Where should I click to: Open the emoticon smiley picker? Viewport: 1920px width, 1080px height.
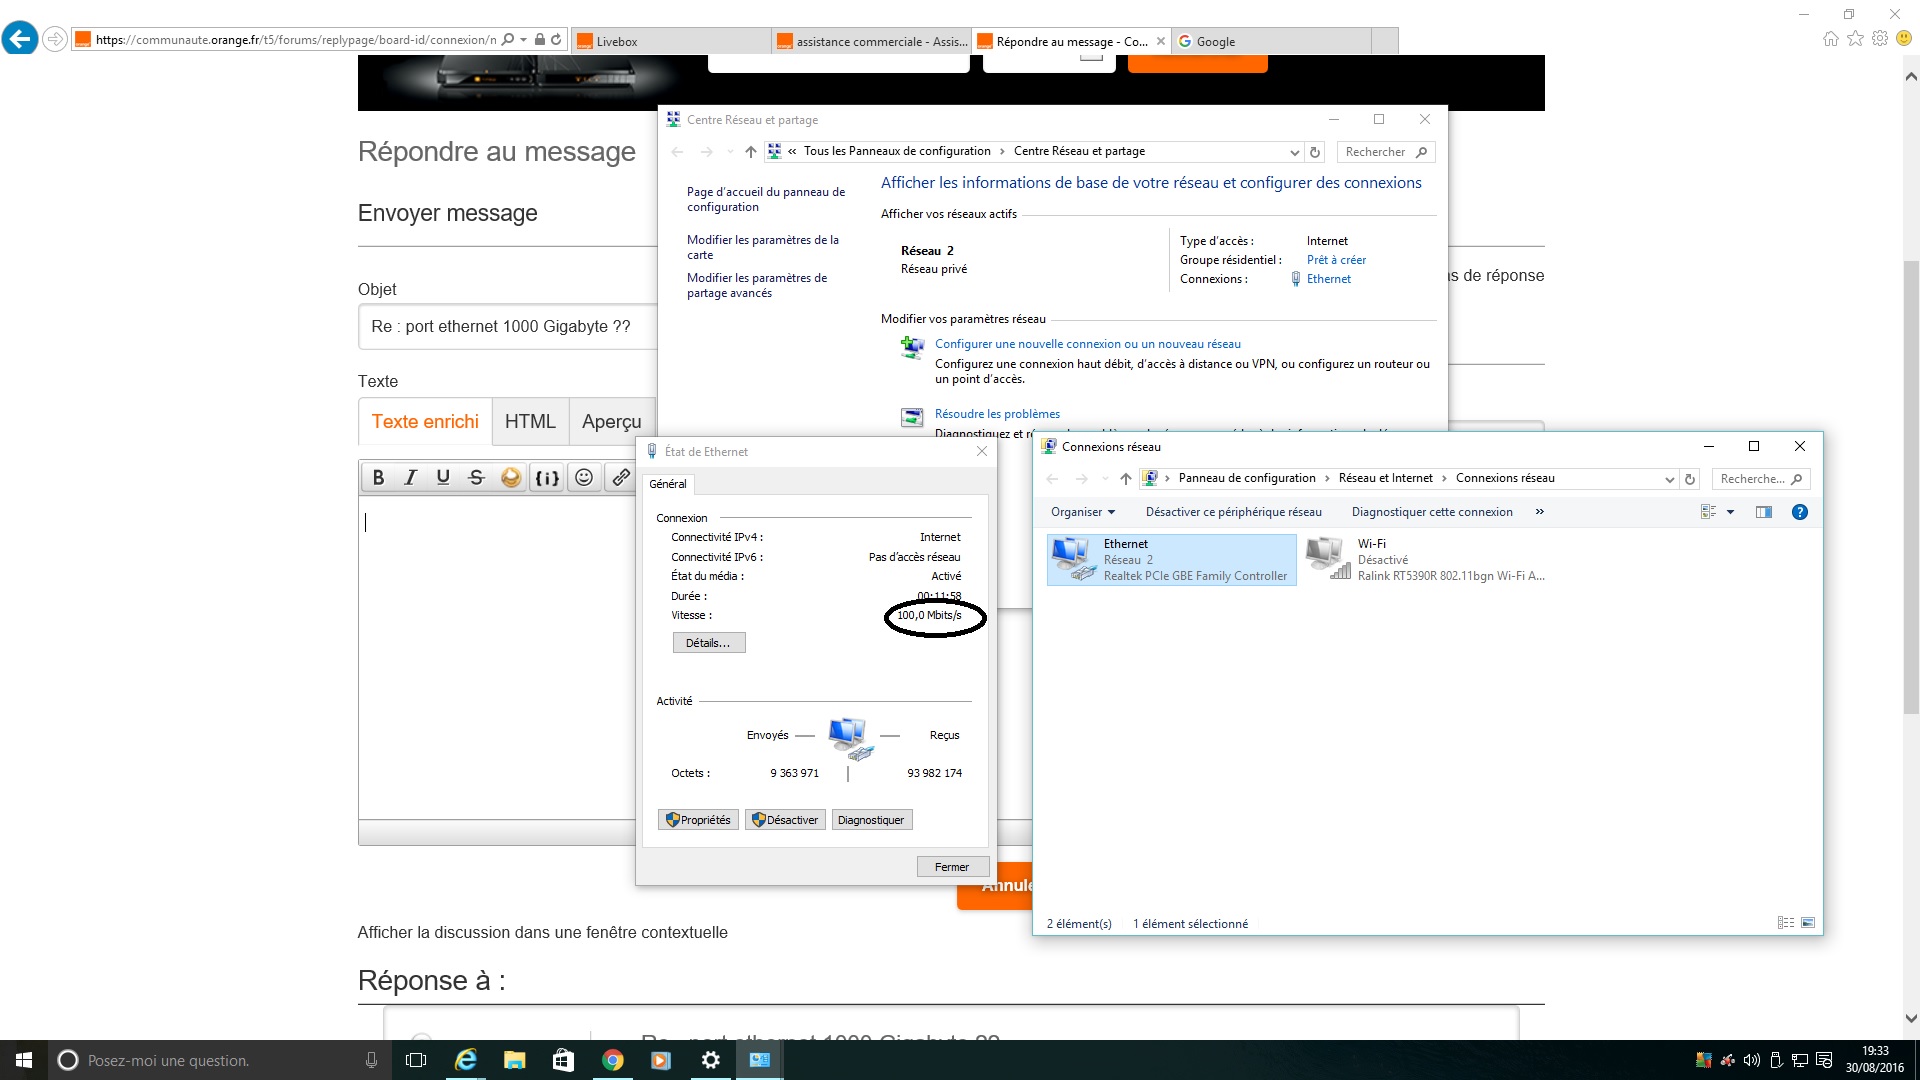(x=584, y=478)
